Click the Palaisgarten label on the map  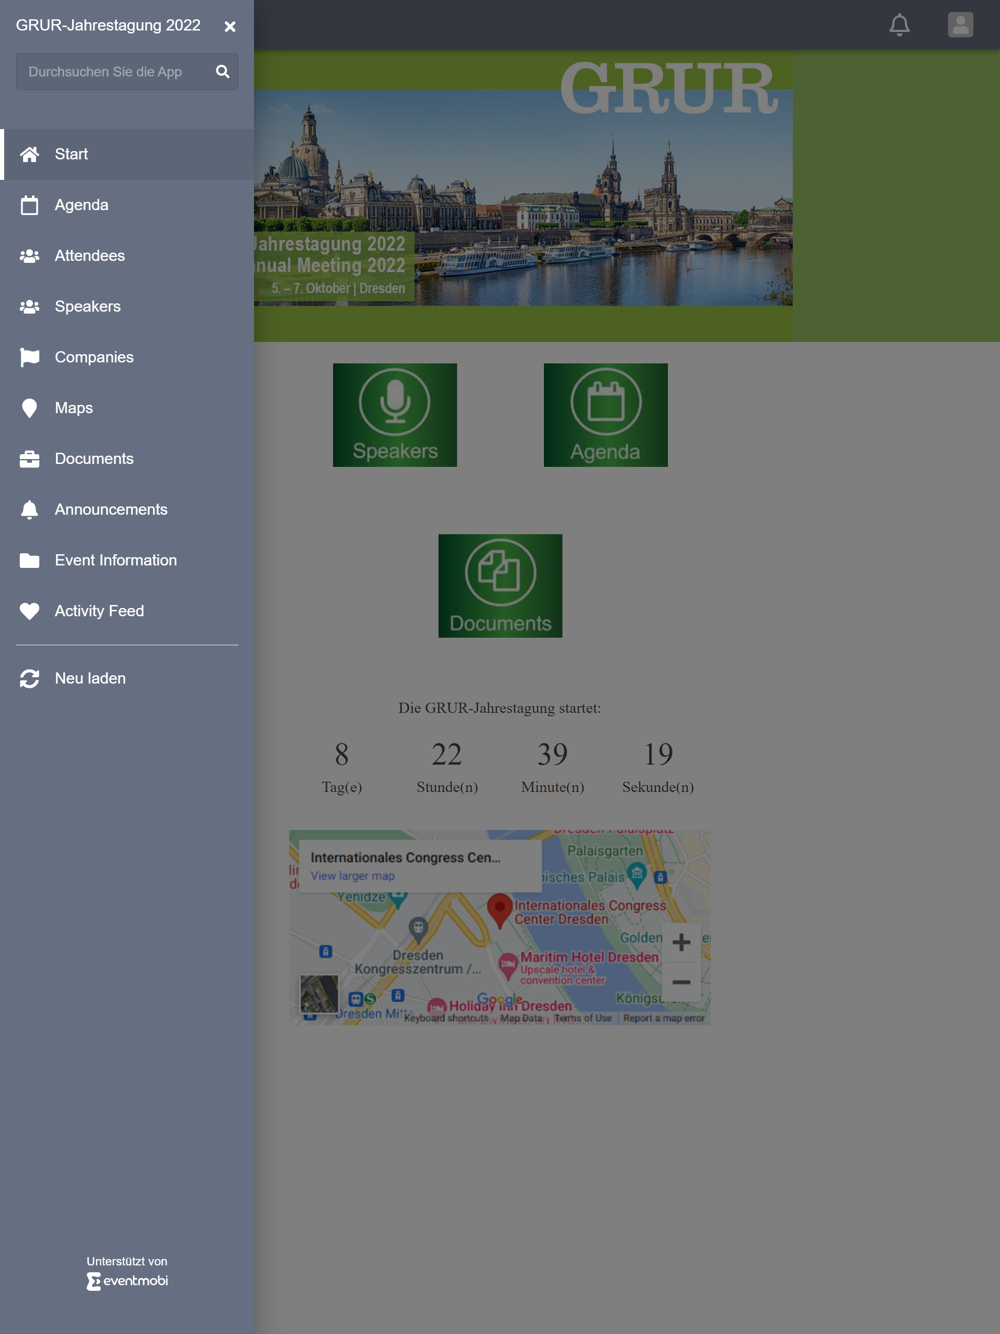[605, 851]
